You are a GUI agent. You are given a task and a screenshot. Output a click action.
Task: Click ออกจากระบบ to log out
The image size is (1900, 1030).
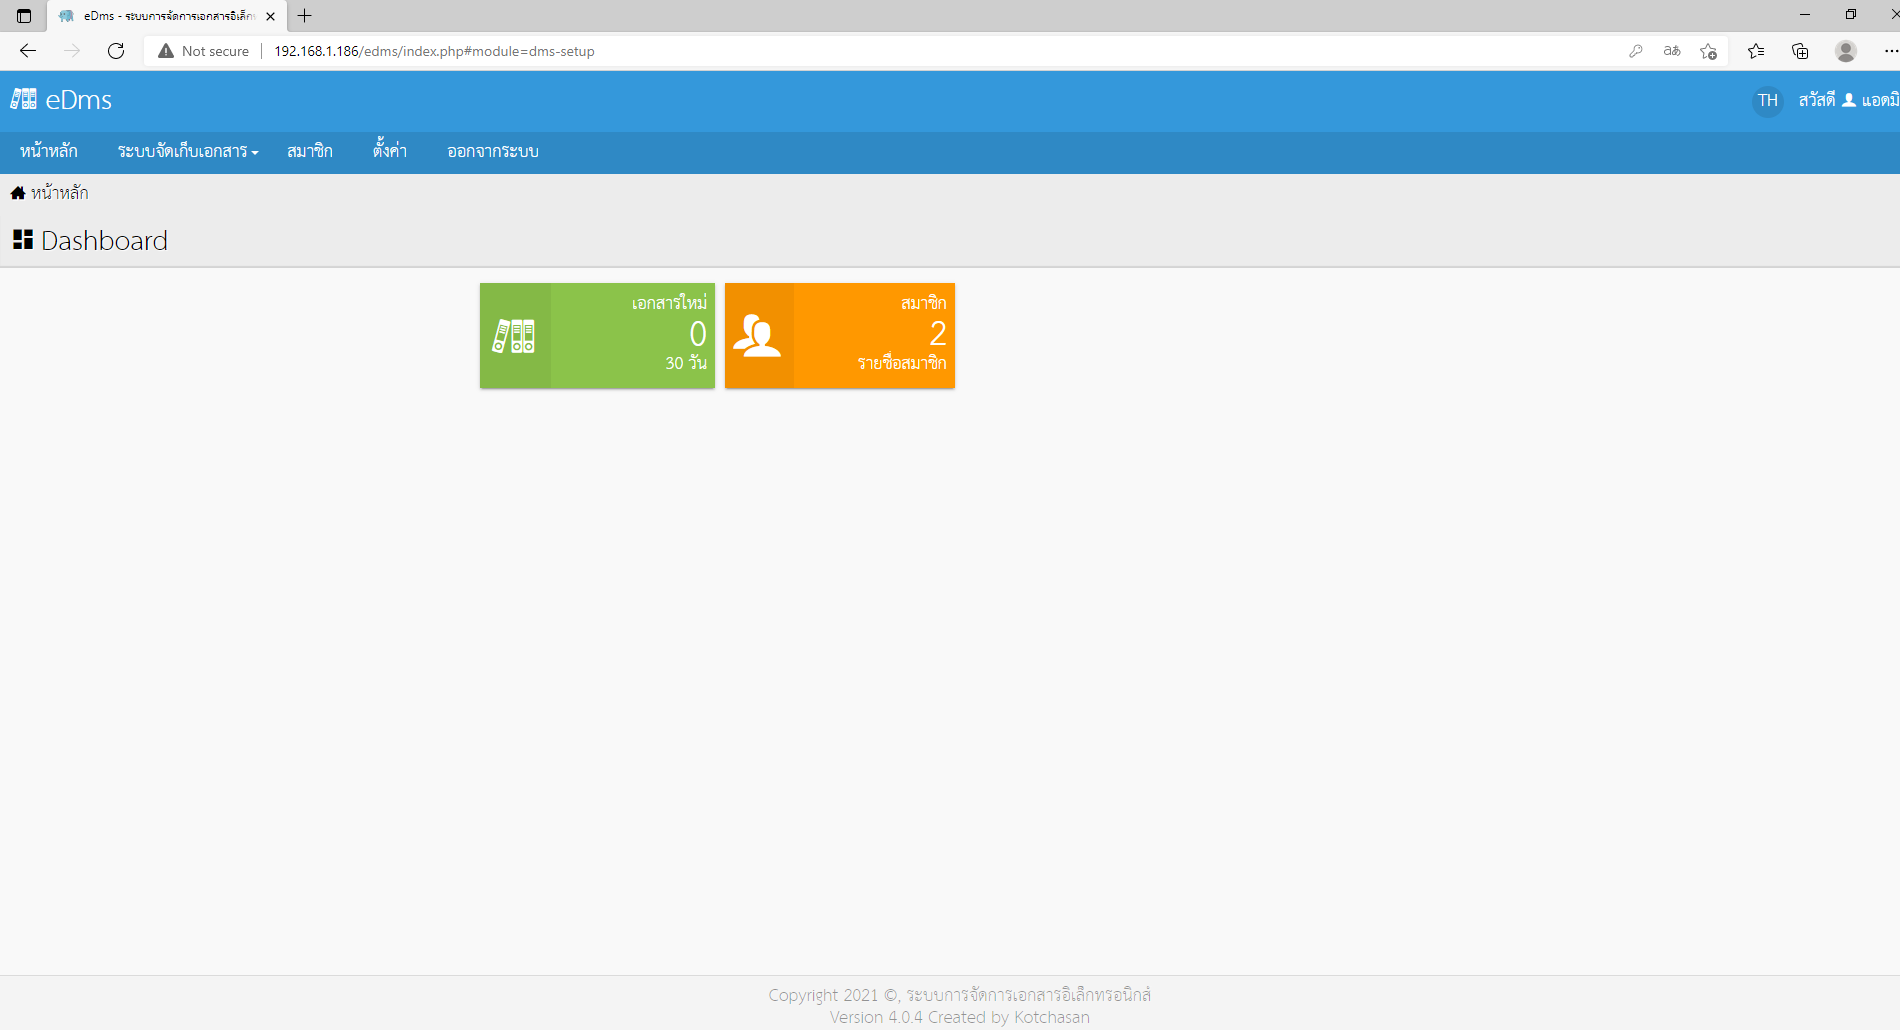493,151
